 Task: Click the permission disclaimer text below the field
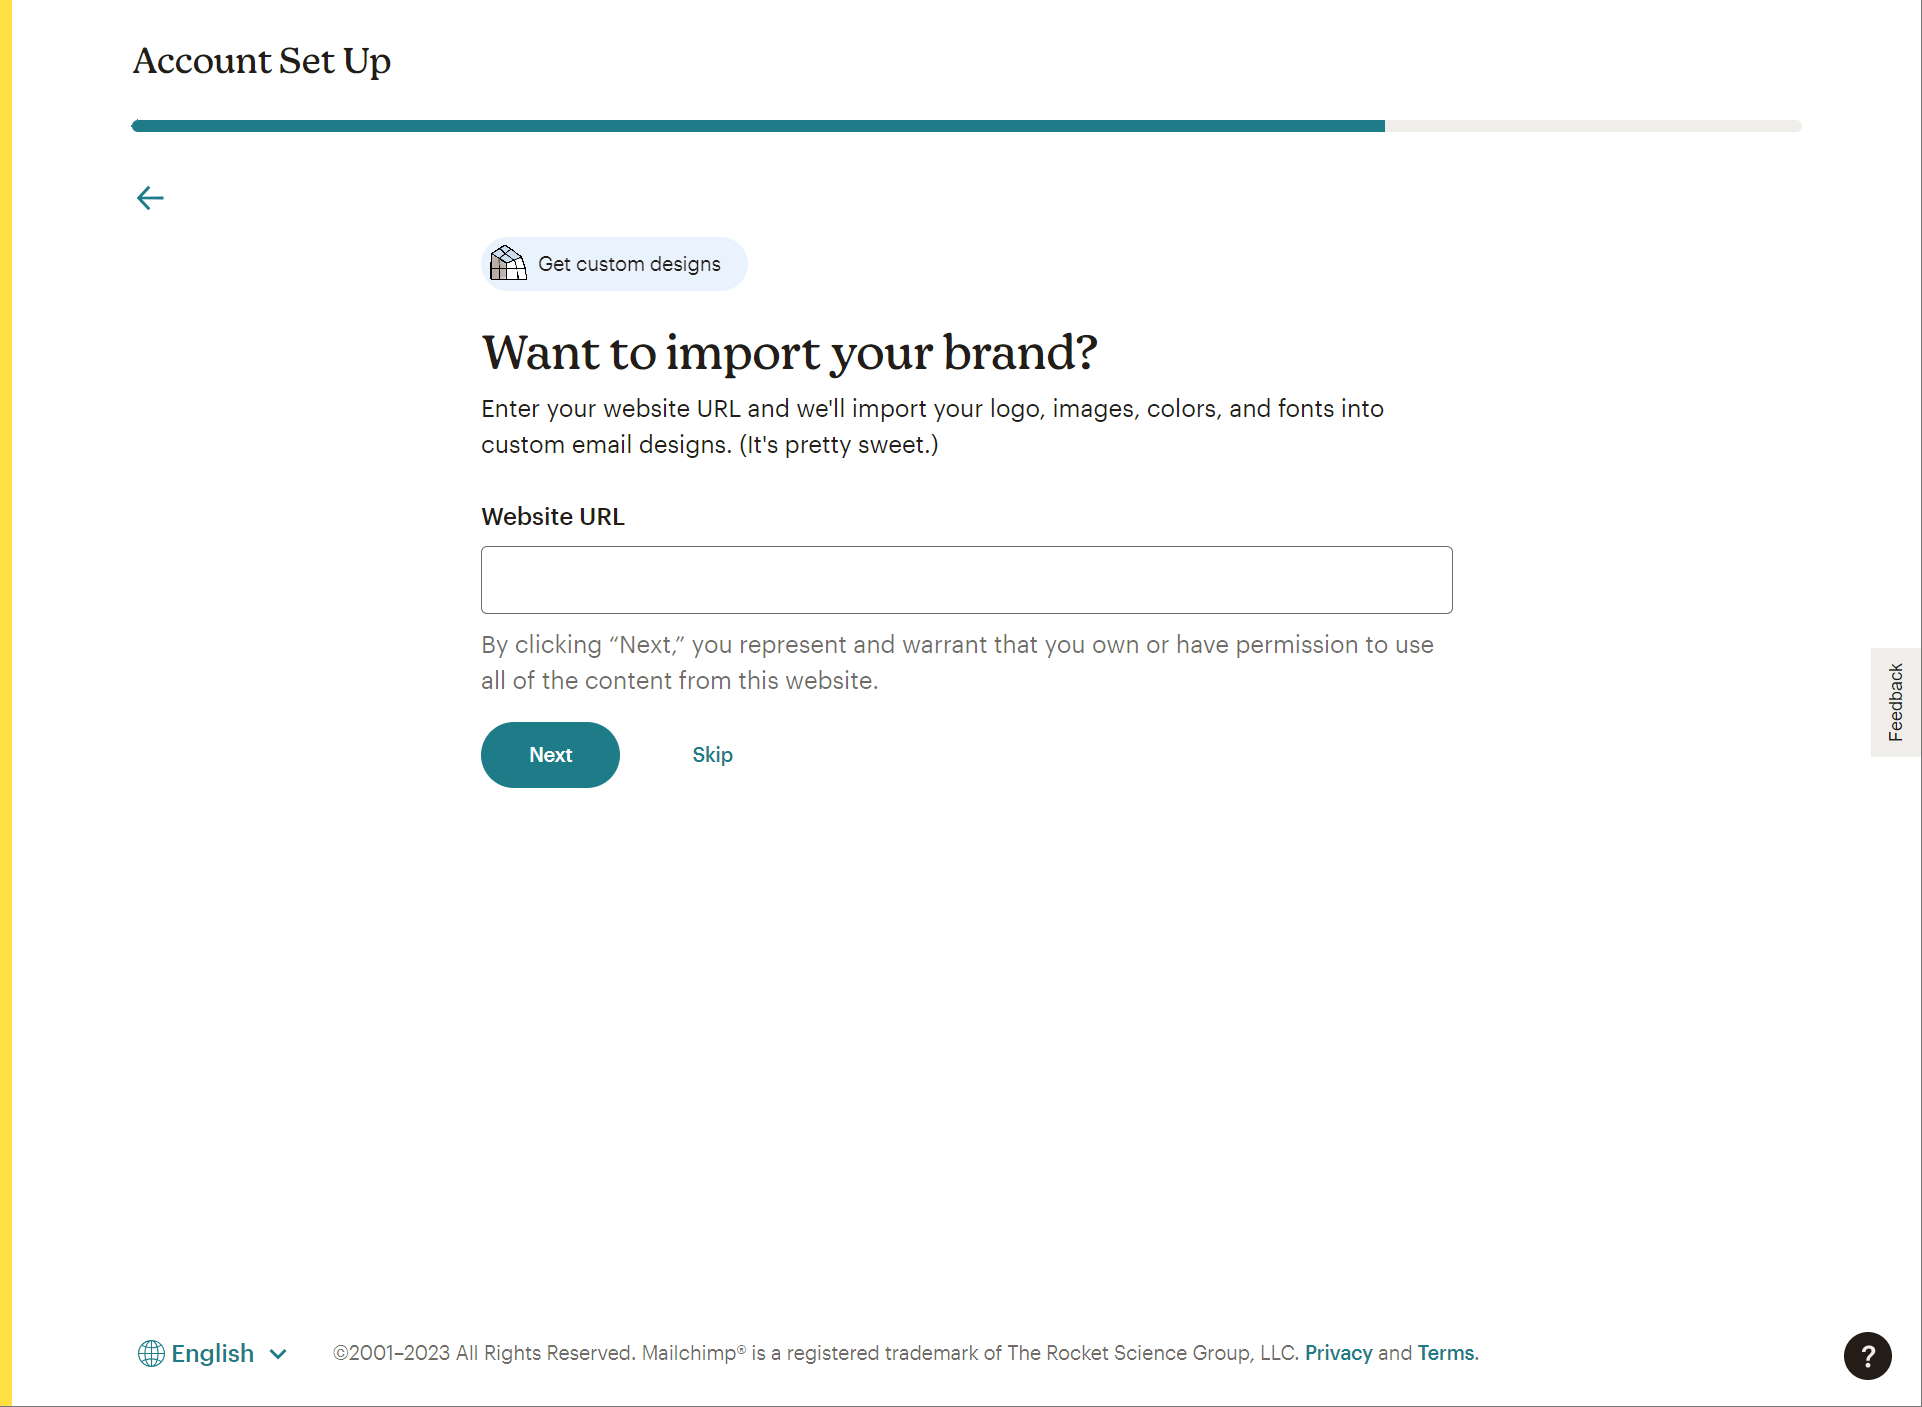point(957,663)
